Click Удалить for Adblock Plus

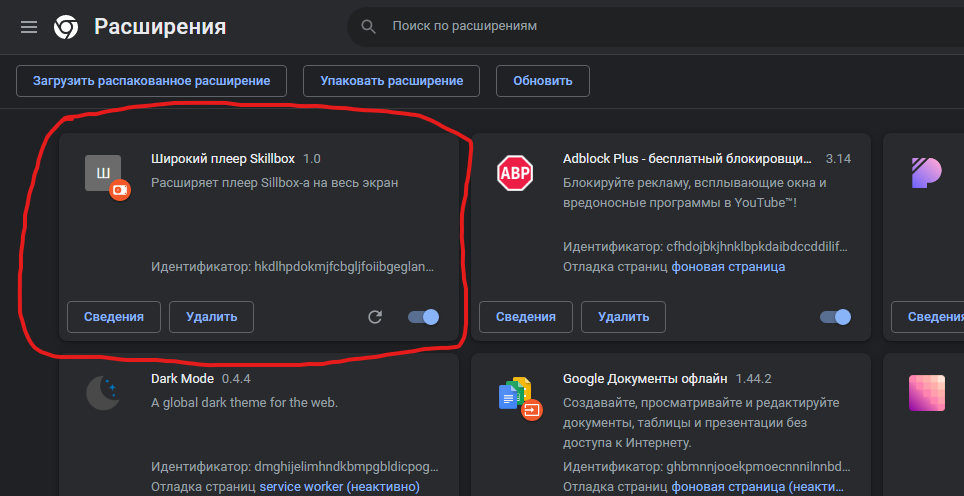click(623, 317)
